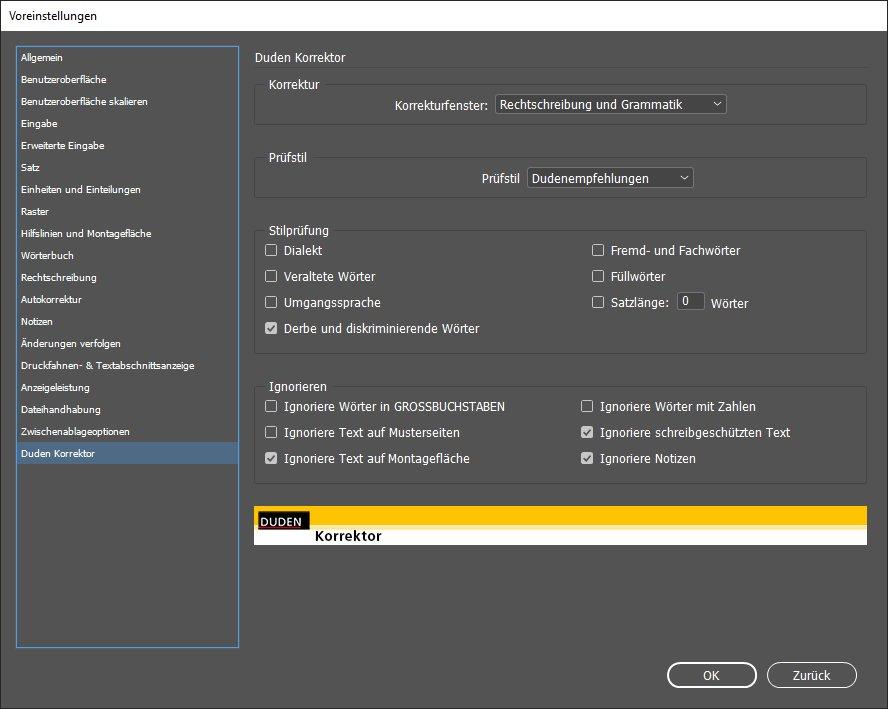888x709 pixels.
Task: Toggle the Satzlänge checkbox
Action: click(x=598, y=302)
